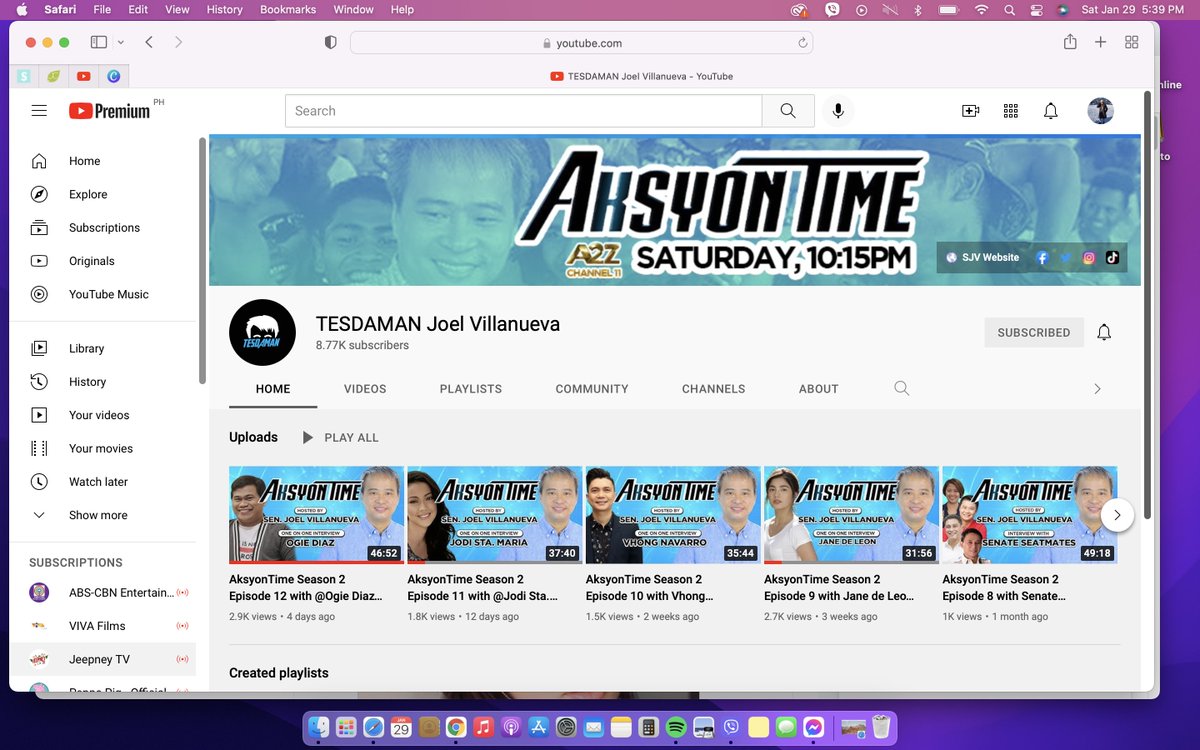Viewport: 1200px width, 750px height.
Task: Click Safari sidebar toggle button
Action: pyautogui.click(x=99, y=42)
